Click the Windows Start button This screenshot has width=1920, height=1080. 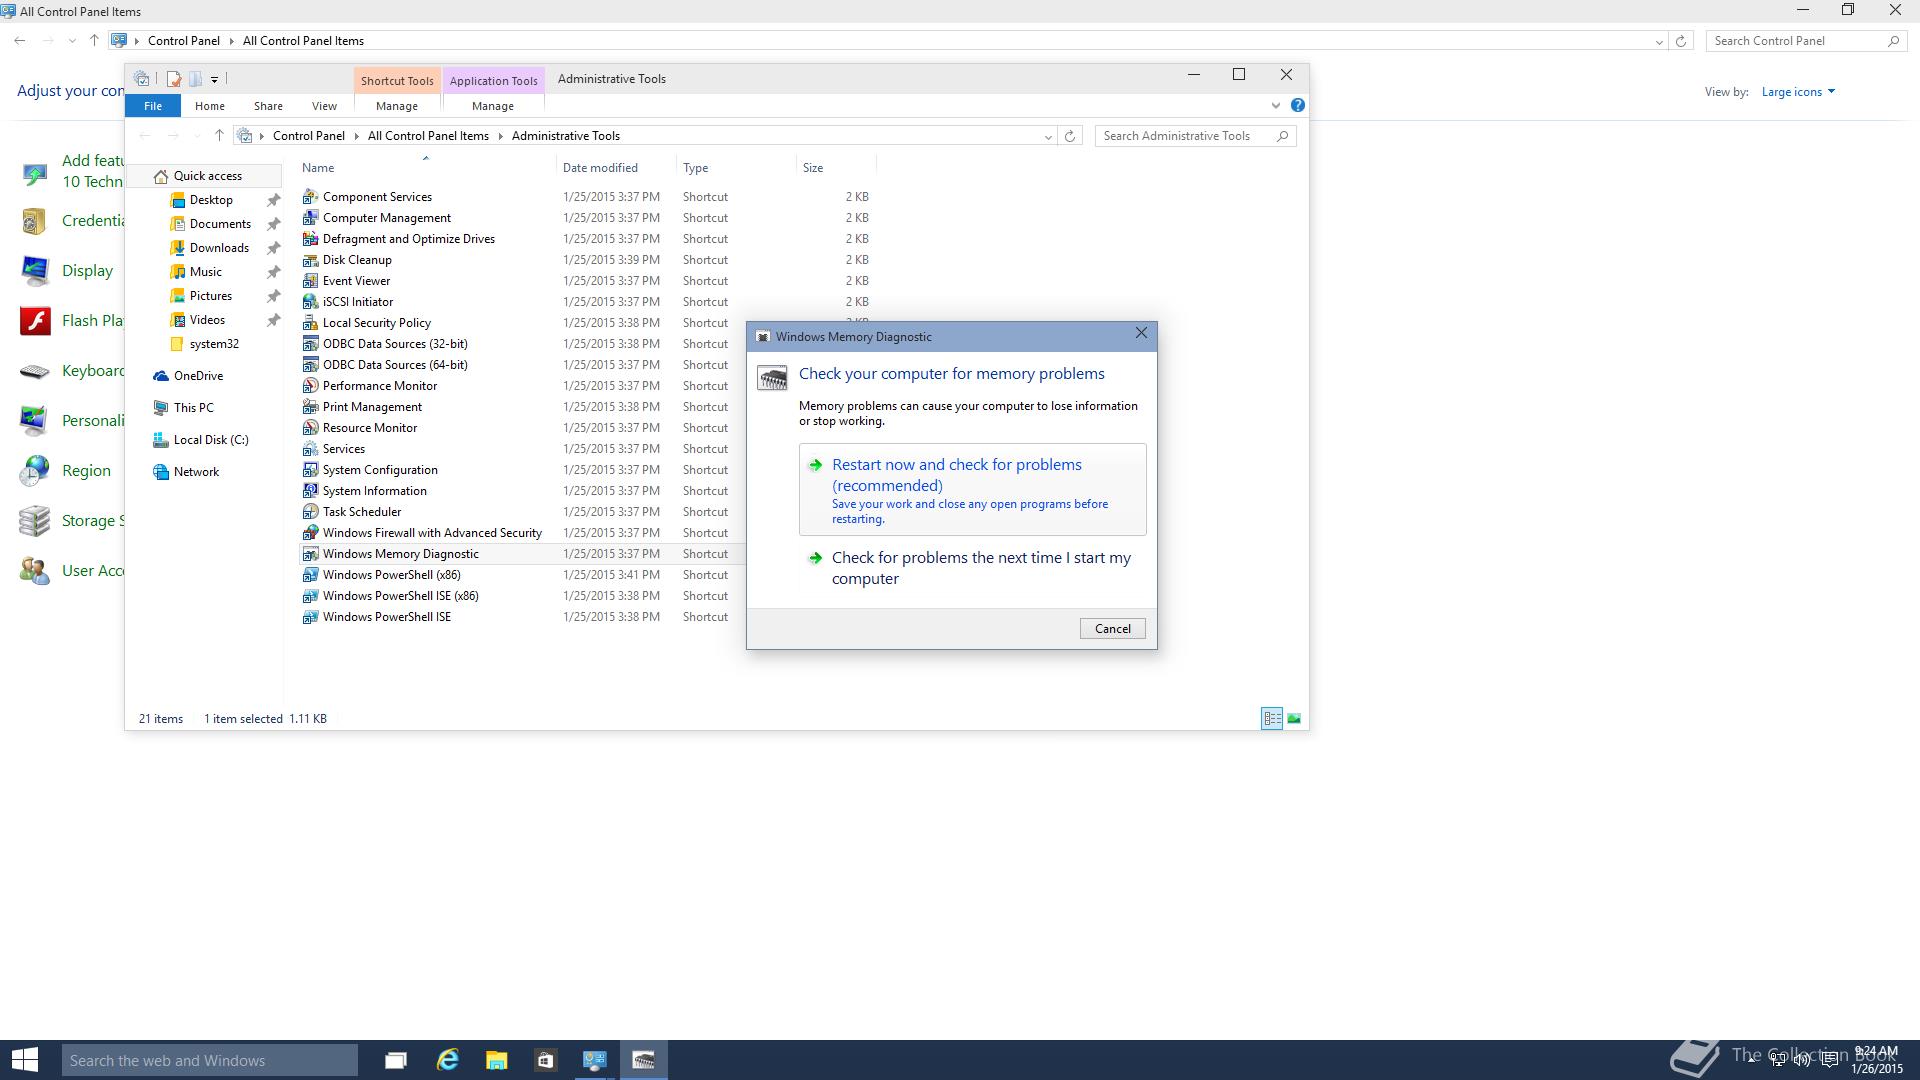point(25,1060)
